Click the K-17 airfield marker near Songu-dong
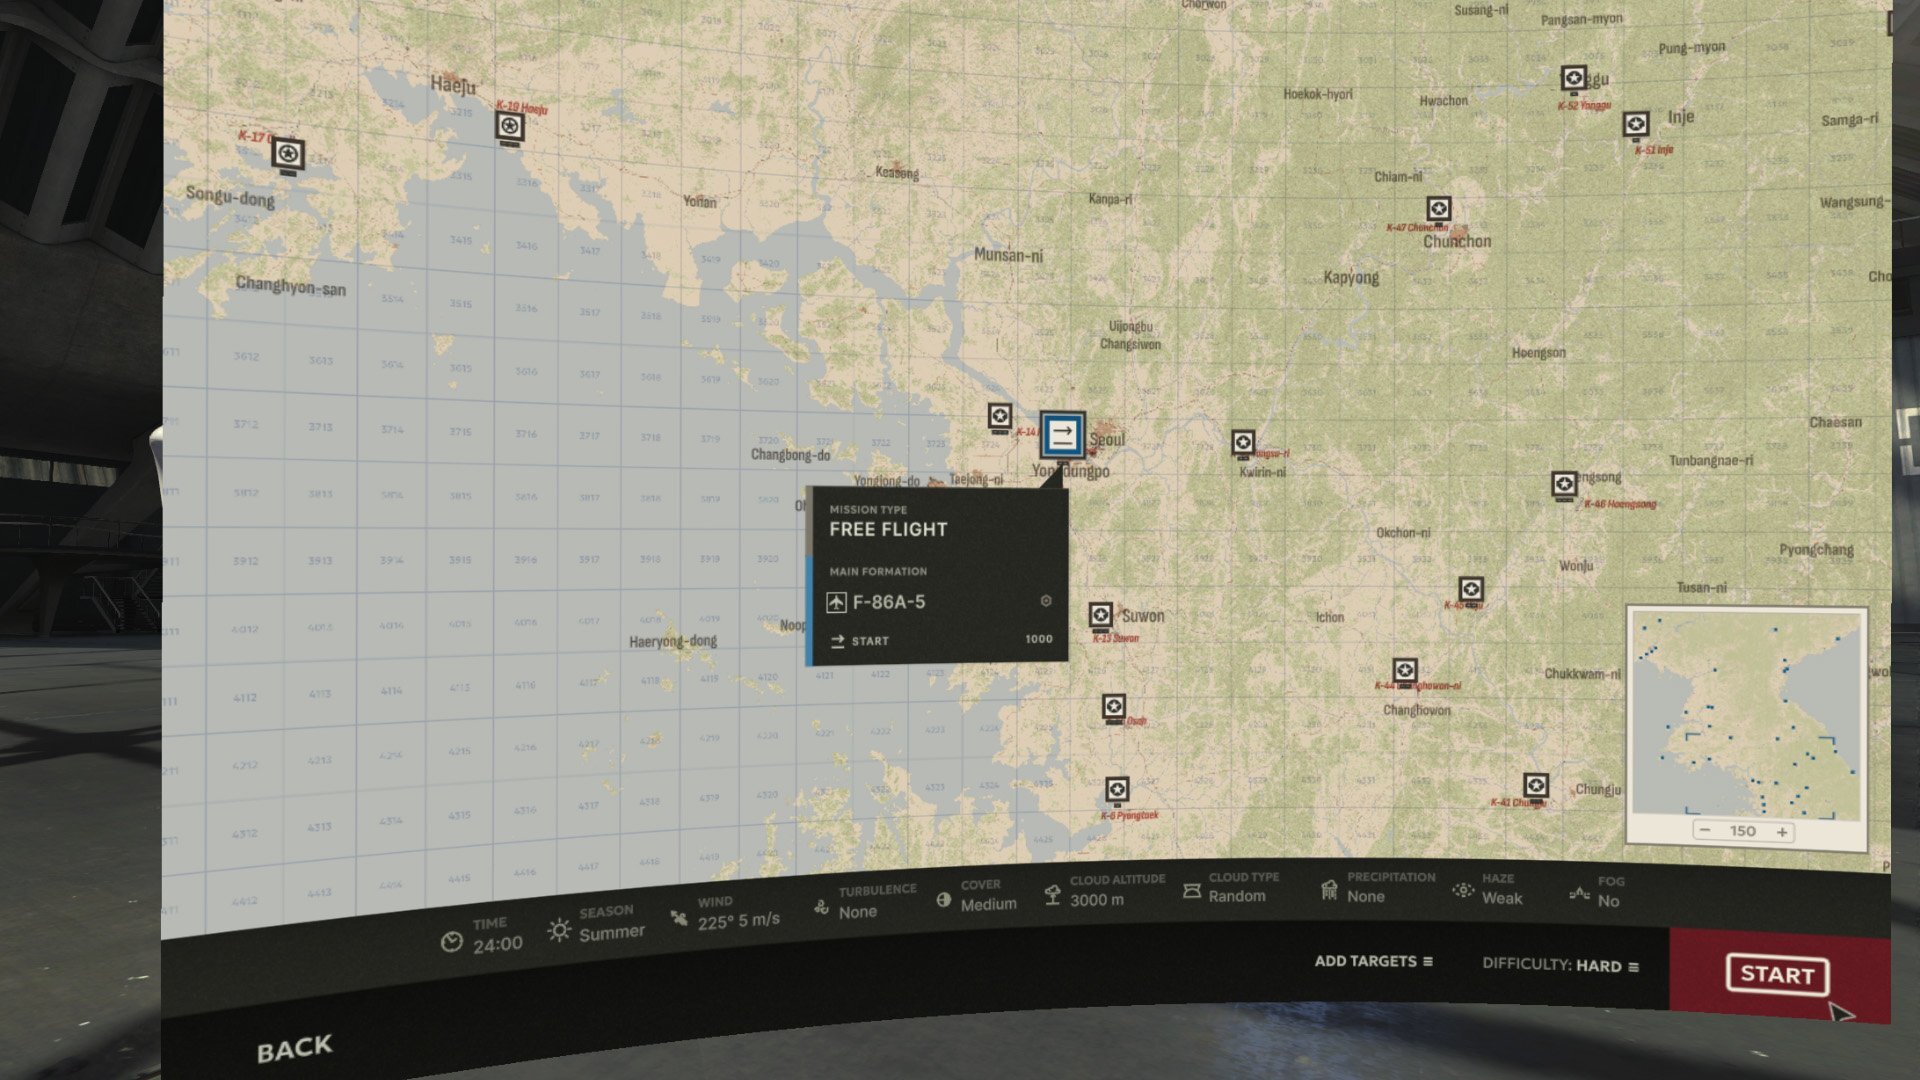 pos(288,155)
